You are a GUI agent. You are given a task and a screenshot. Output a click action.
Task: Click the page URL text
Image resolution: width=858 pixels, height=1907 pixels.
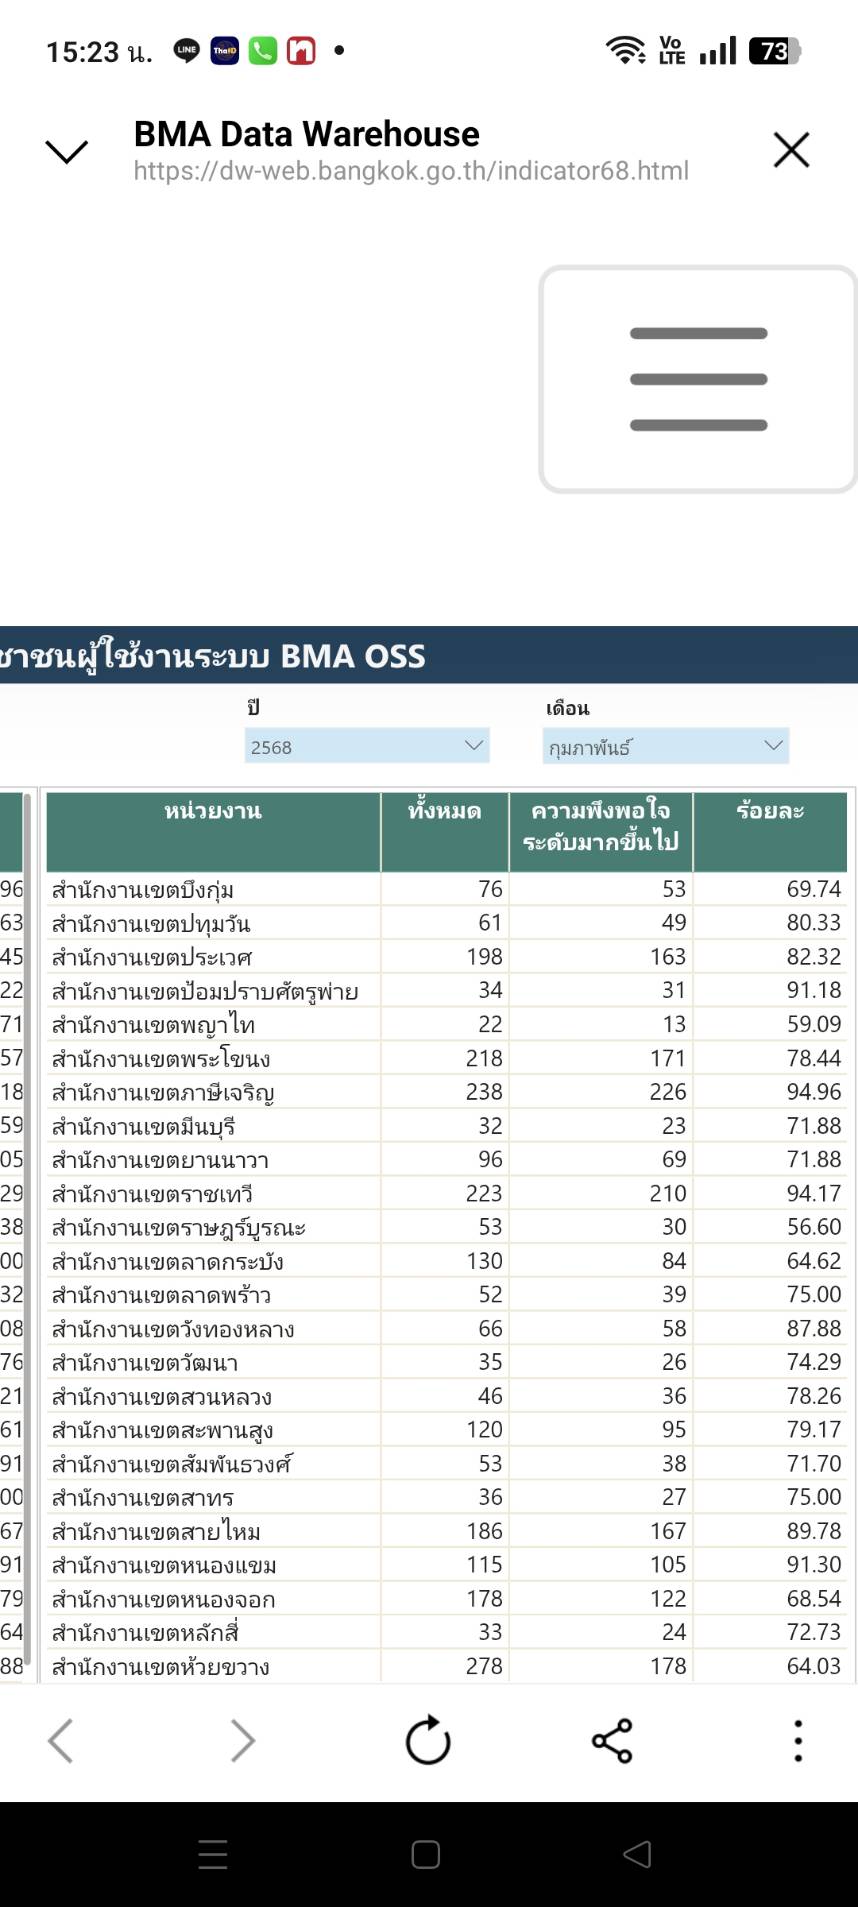click(411, 171)
